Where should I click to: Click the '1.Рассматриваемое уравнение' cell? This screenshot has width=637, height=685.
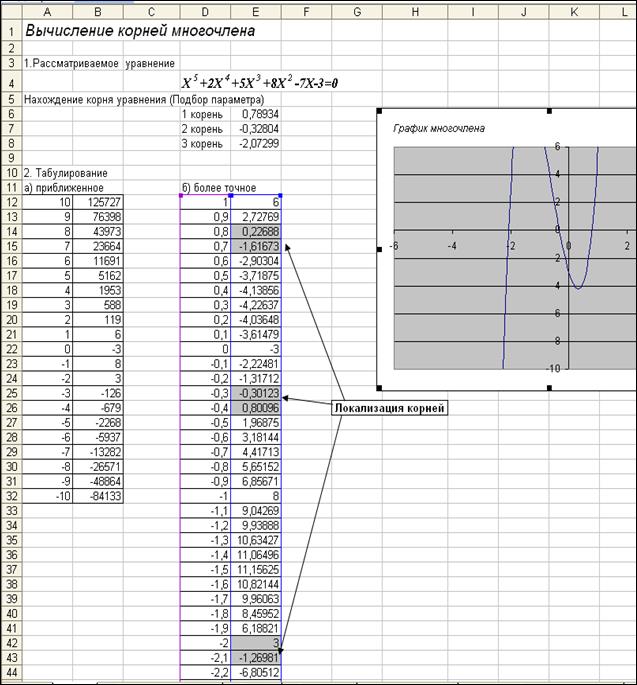coord(99,63)
